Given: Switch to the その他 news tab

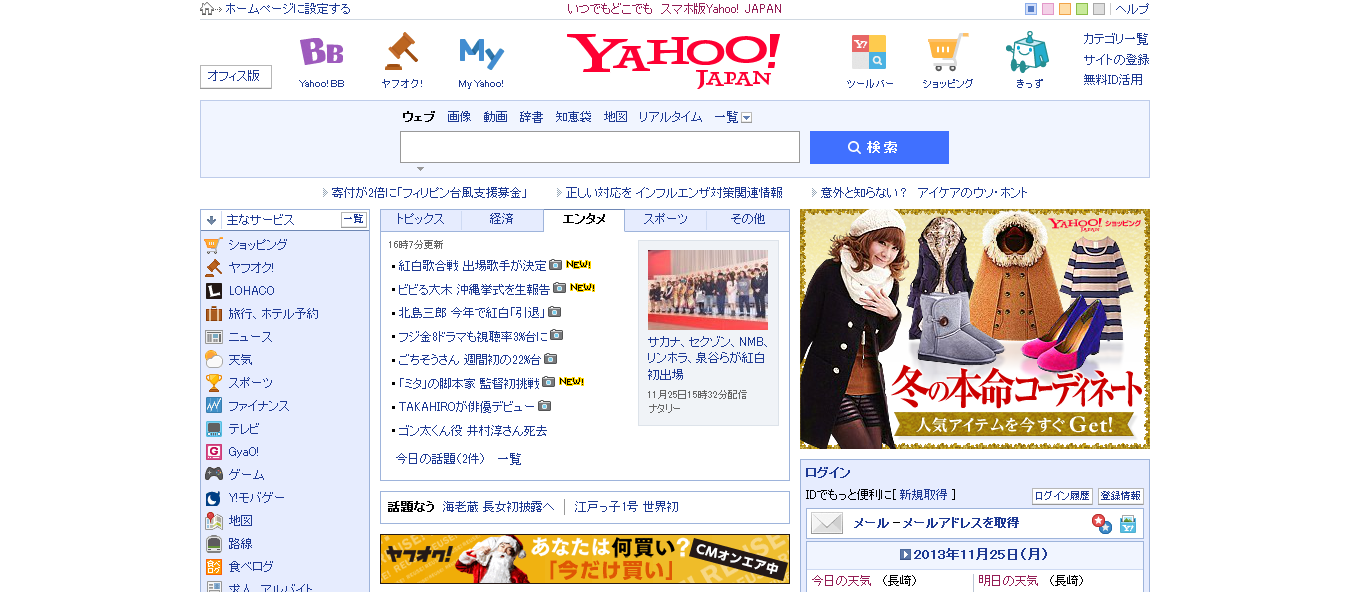Looking at the screenshot, I should pyautogui.click(x=747, y=220).
